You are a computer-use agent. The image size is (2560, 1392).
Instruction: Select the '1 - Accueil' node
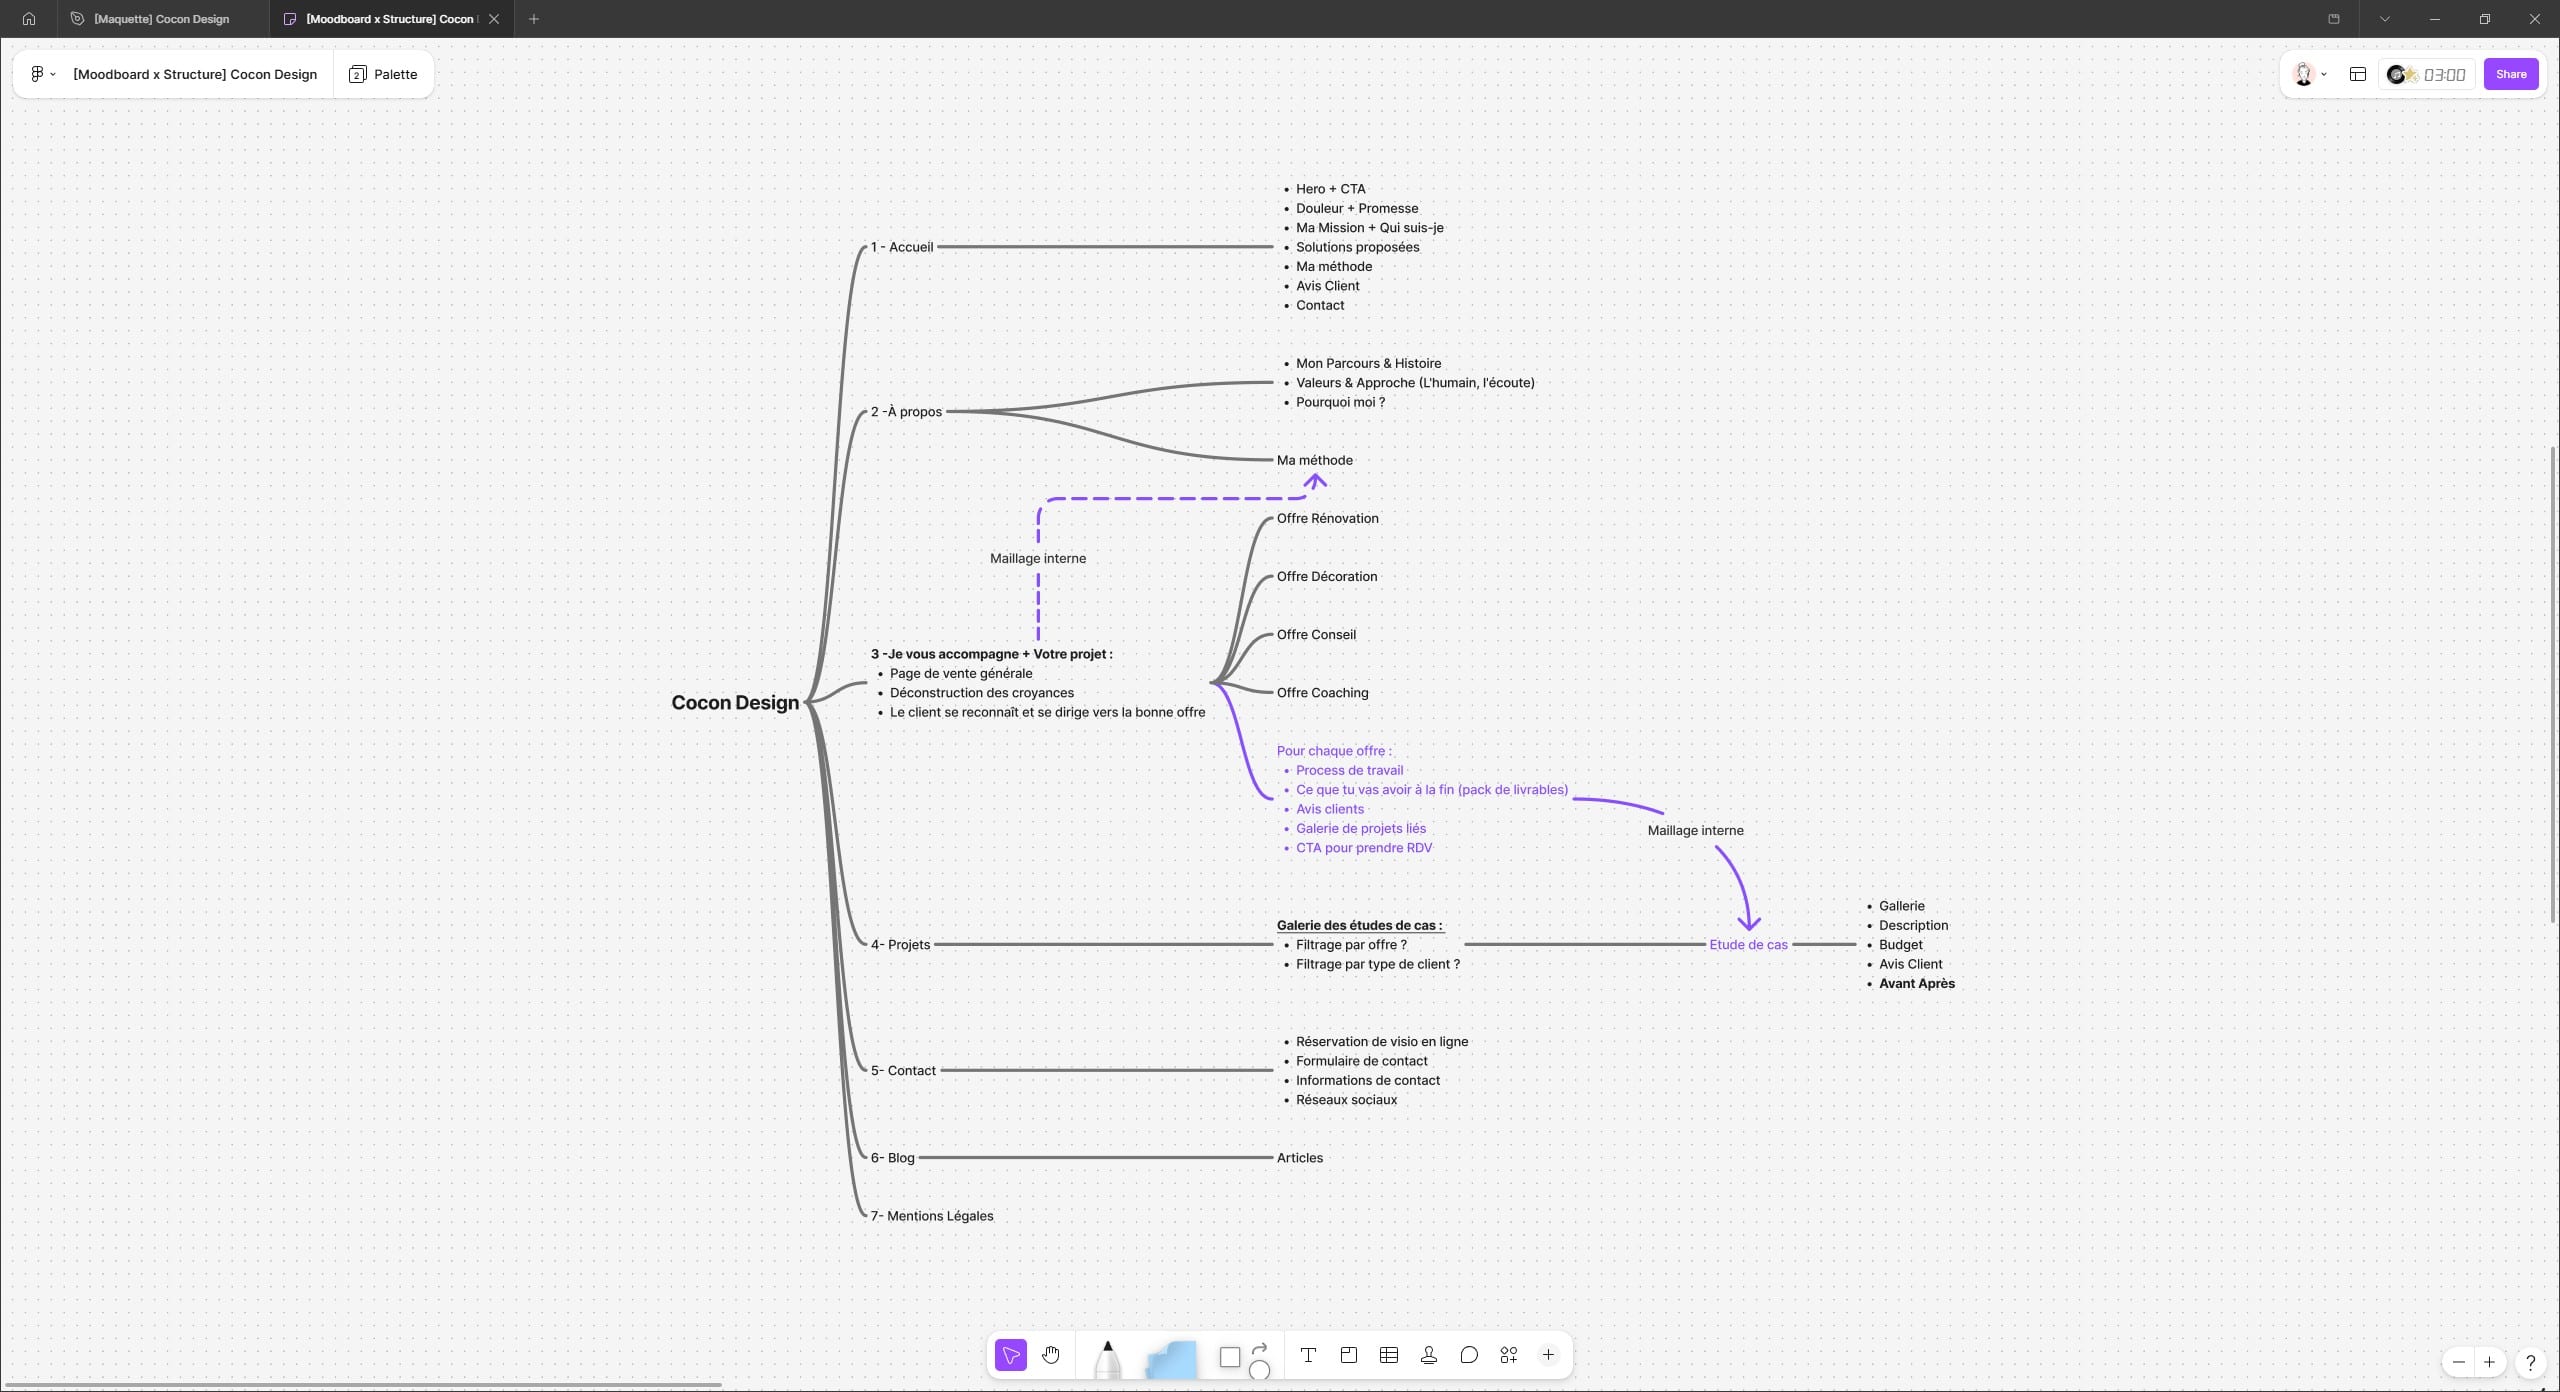tap(901, 247)
